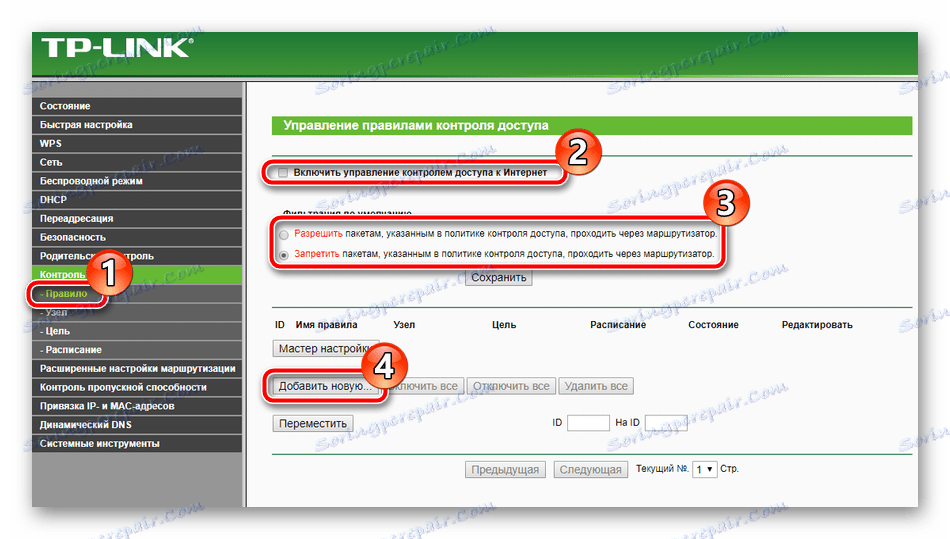Click the TP-LINK logo
This screenshot has height=539, width=950.
coord(117,48)
